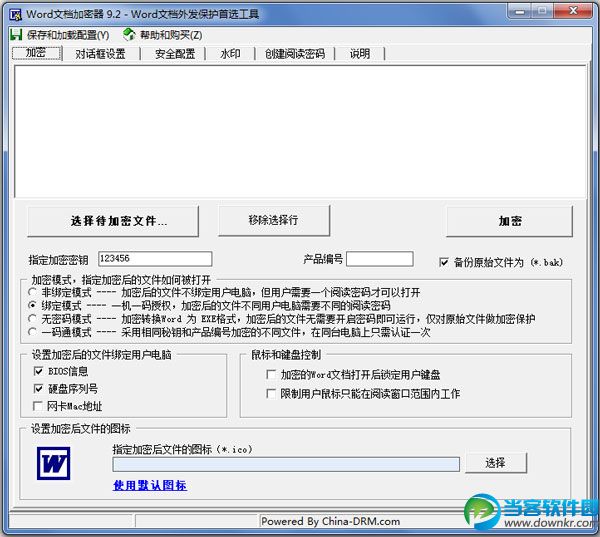Click the 产品编号 input field

click(x=380, y=259)
